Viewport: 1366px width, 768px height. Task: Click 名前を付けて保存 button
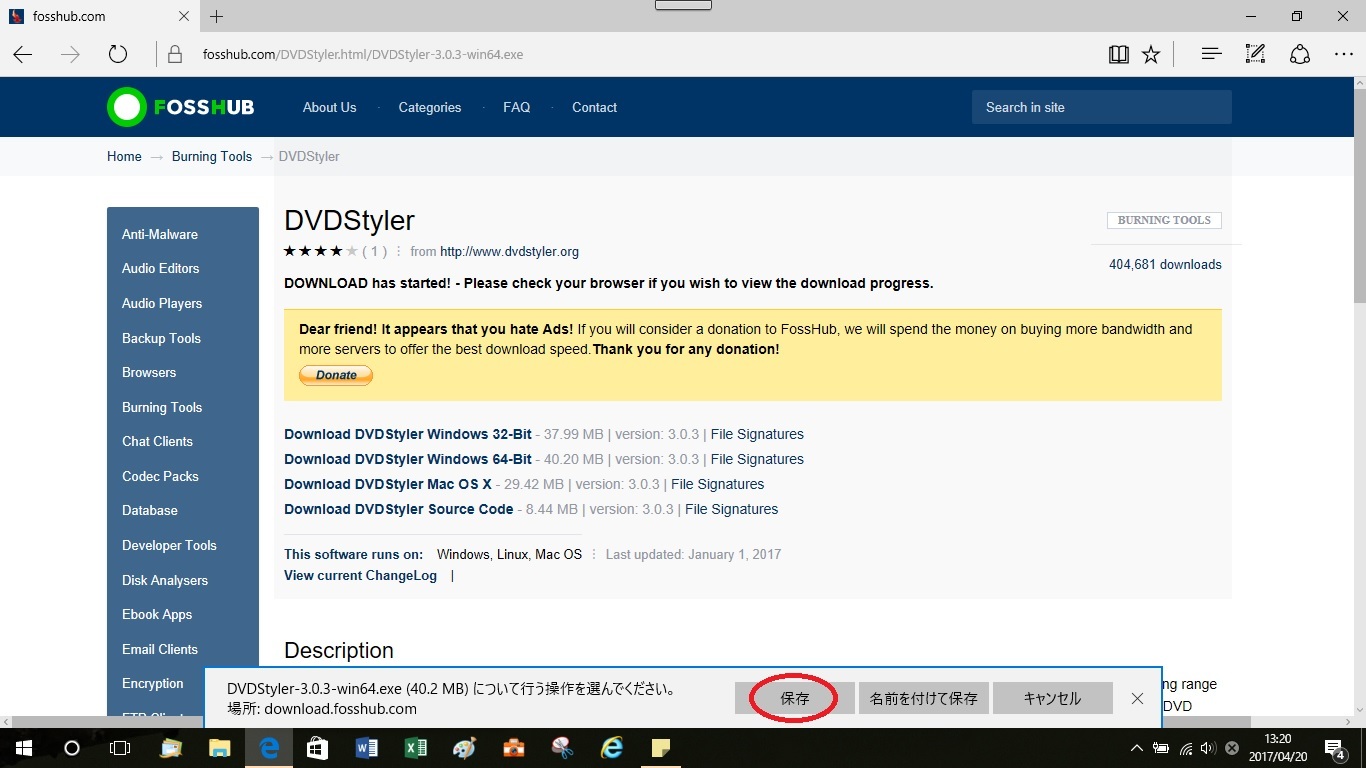pos(924,699)
